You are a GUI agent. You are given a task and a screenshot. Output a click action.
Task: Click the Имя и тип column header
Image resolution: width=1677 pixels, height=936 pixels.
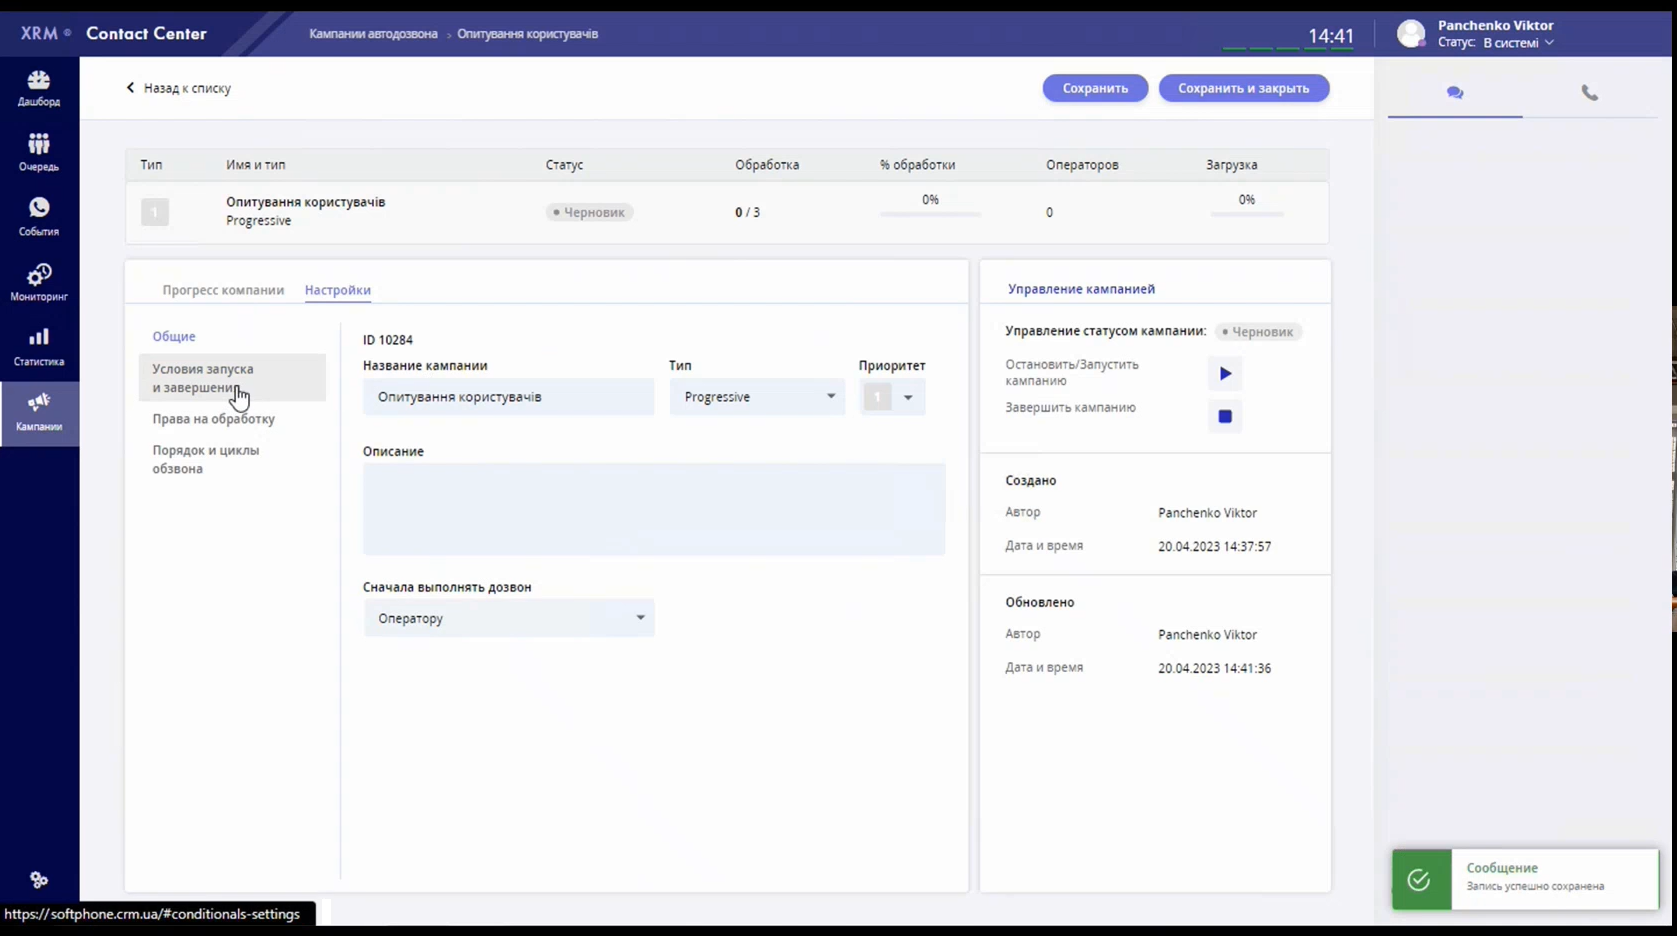255,165
